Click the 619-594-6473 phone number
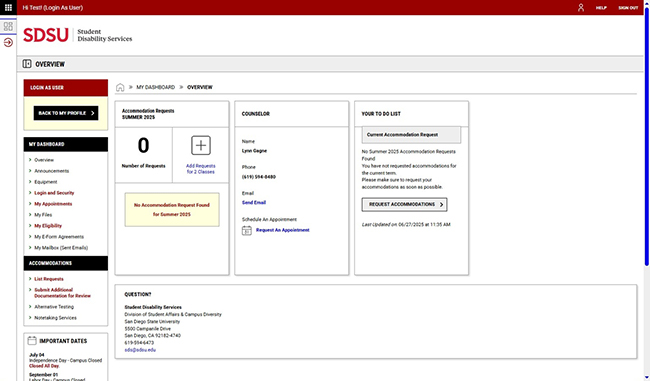Image resolution: width=650 pixels, height=381 pixels. (139, 343)
